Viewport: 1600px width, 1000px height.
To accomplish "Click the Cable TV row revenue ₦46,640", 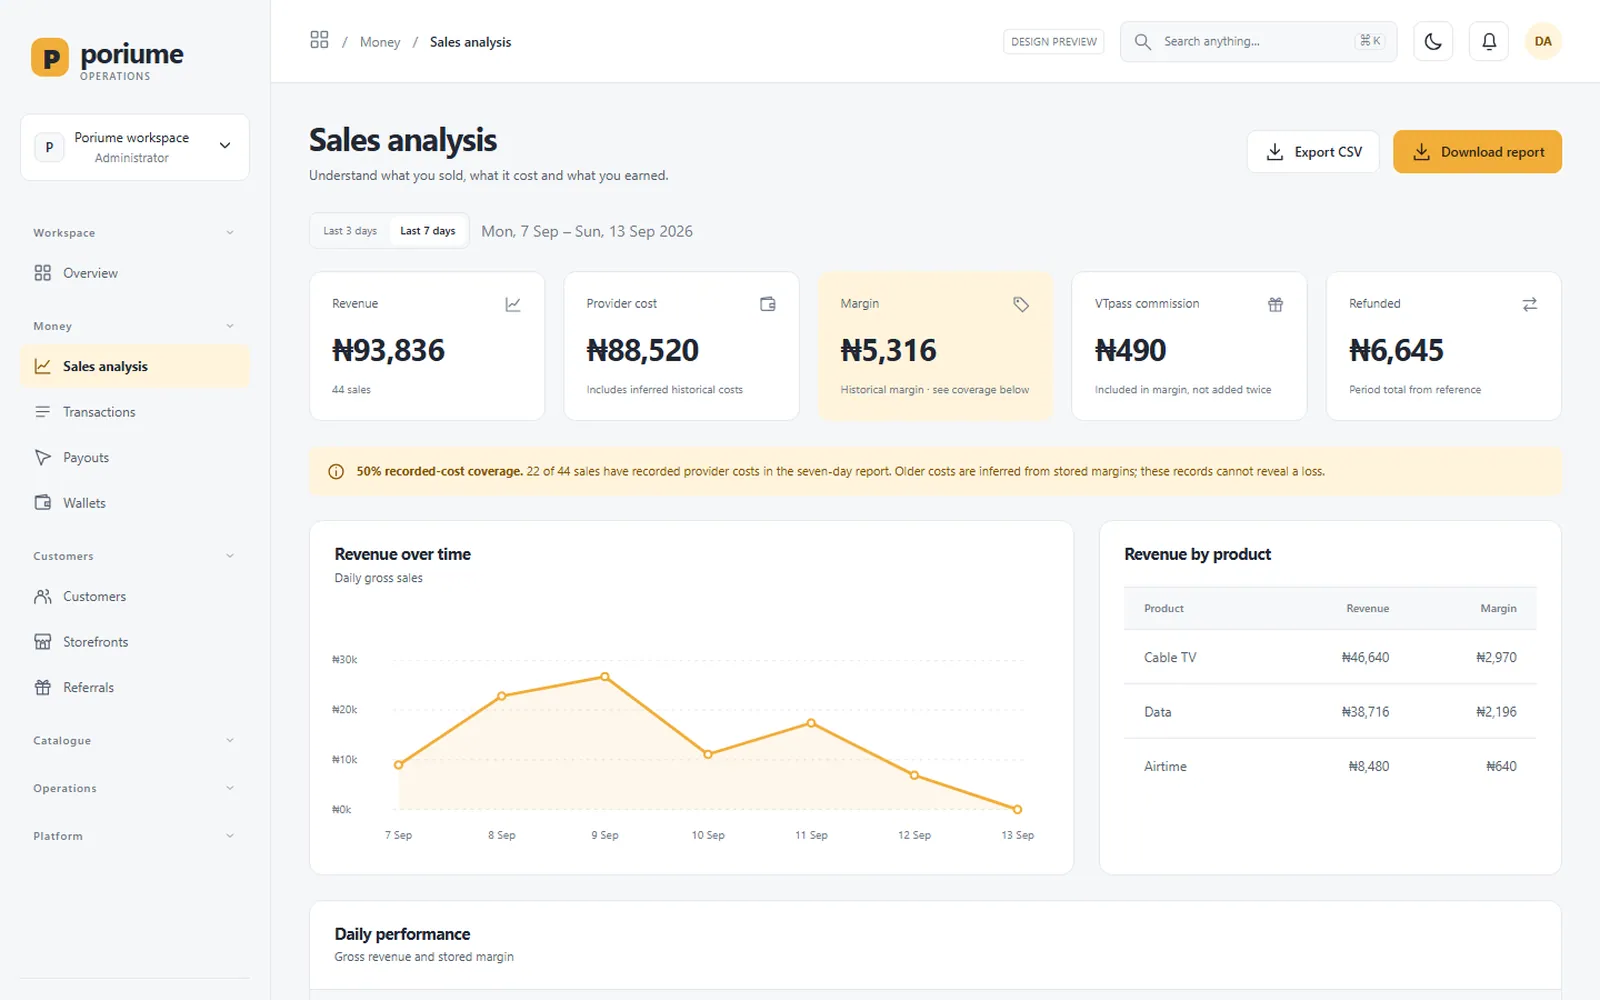I will (x=1365, y=657).
